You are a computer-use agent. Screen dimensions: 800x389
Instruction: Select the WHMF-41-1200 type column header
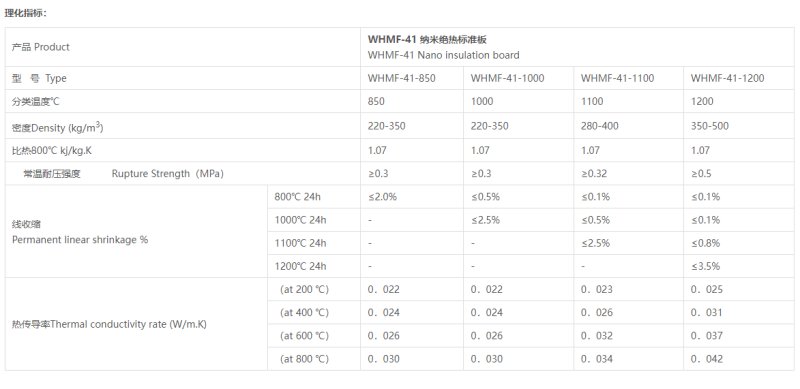coord(739,78)
